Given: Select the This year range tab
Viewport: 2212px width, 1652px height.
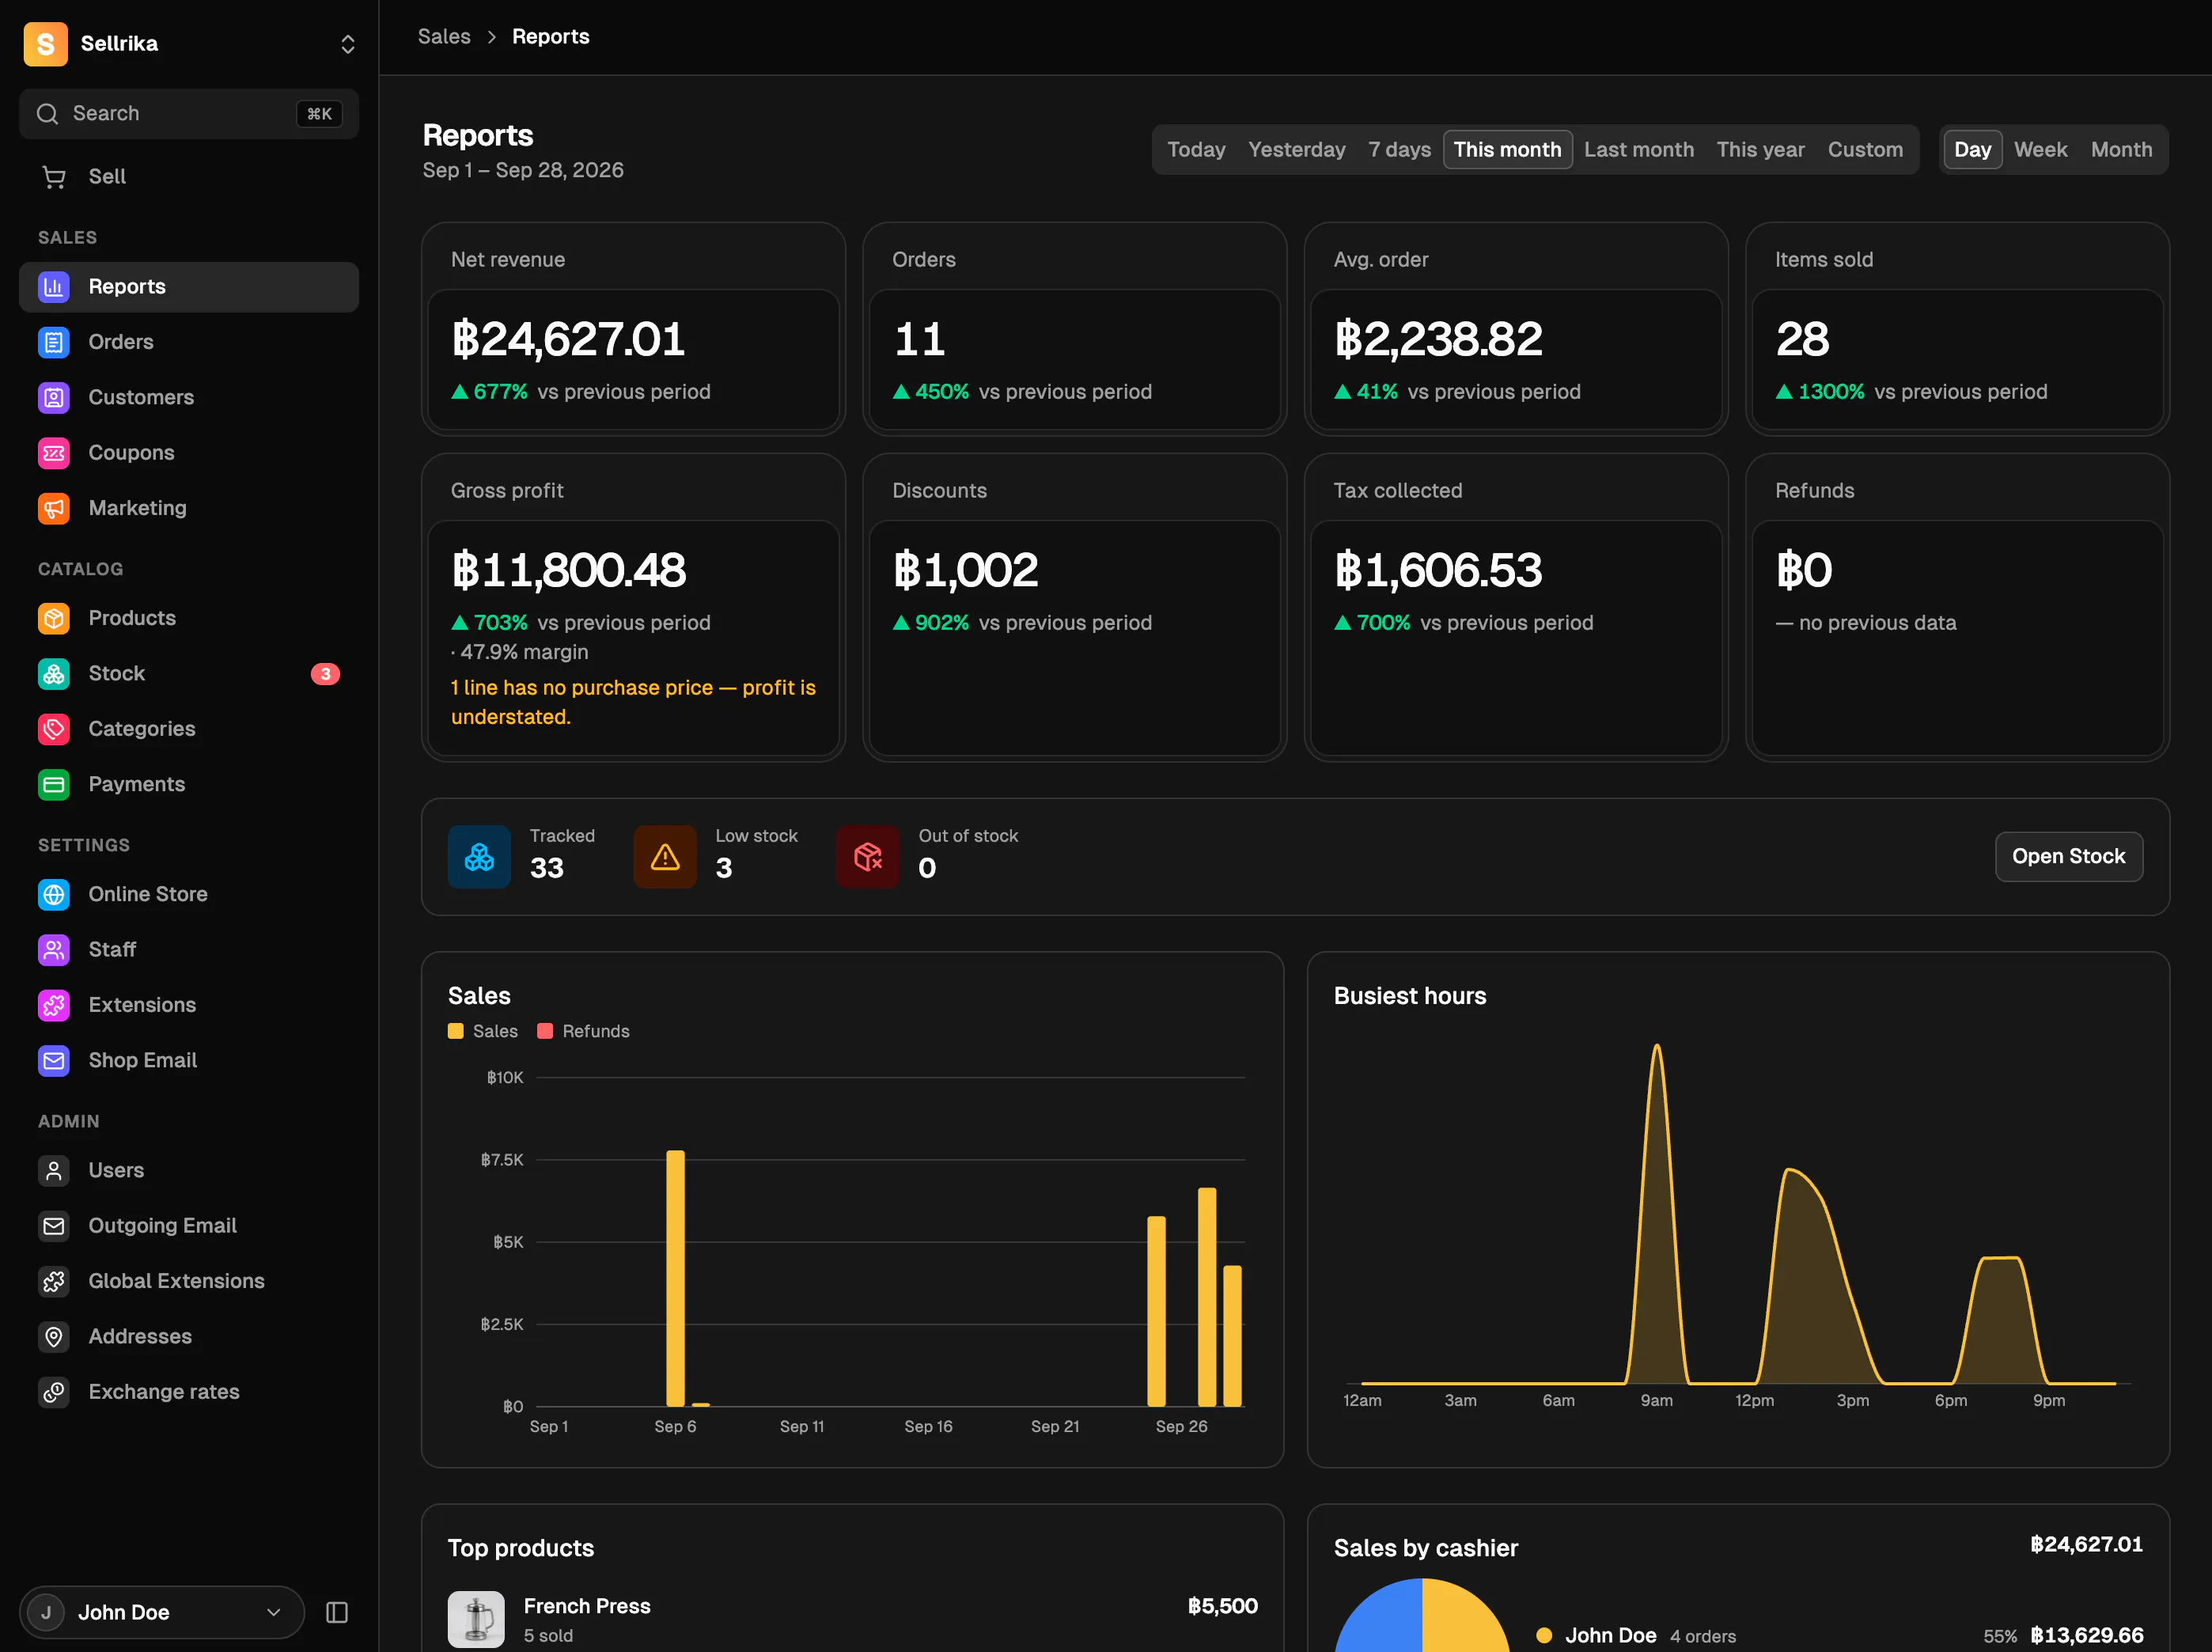Looking at the screenshot, I should tap(1760, 150).
